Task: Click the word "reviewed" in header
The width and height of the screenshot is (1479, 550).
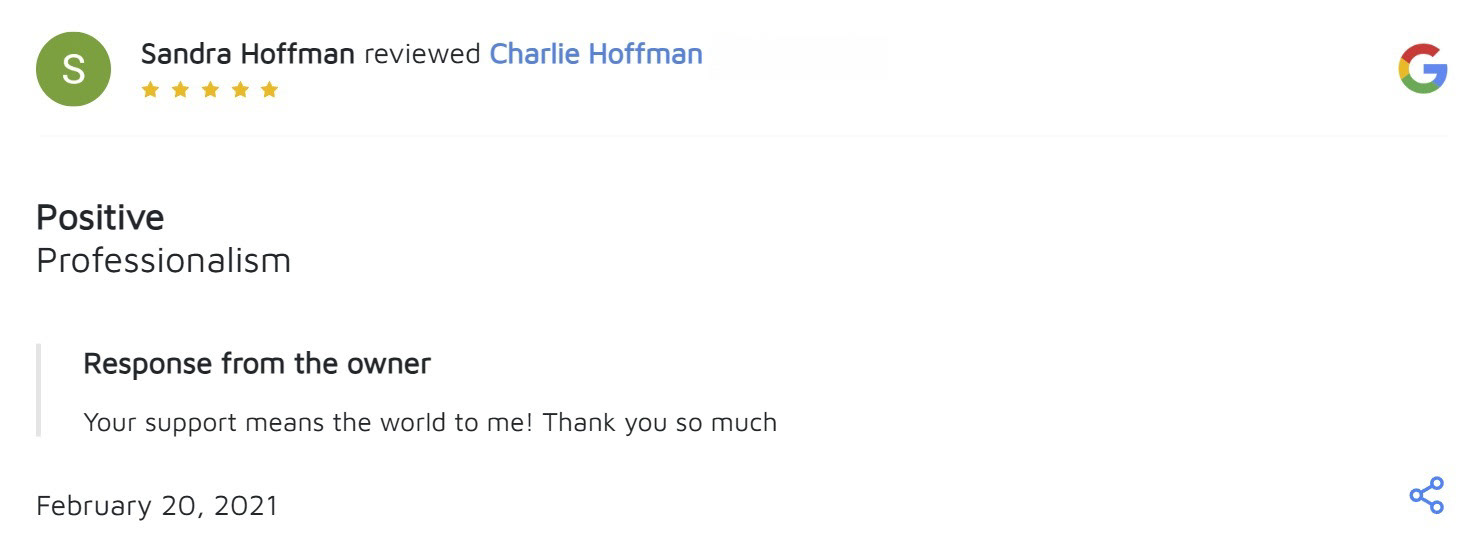Action: point(422,53)
